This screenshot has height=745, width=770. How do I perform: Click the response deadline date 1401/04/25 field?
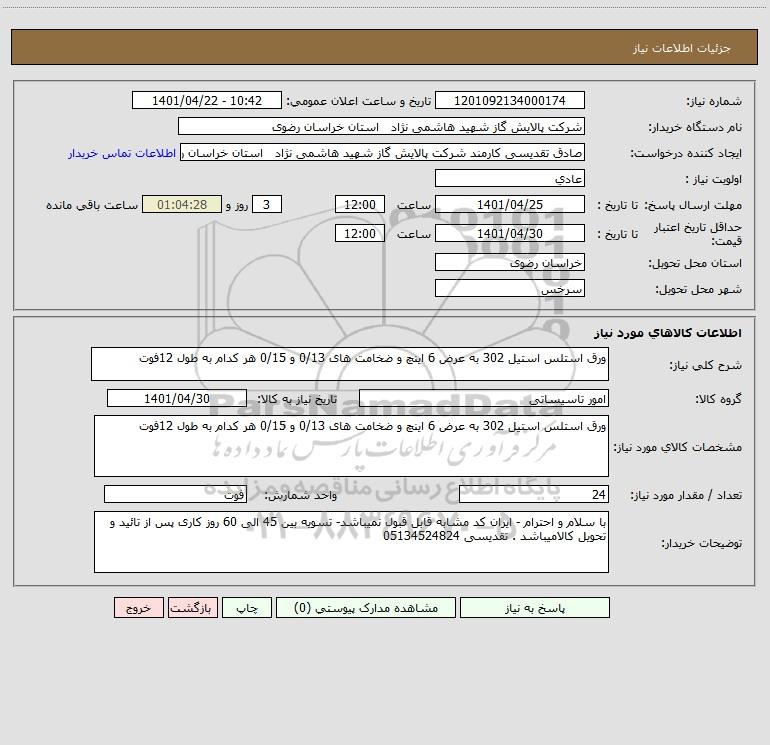510,204
